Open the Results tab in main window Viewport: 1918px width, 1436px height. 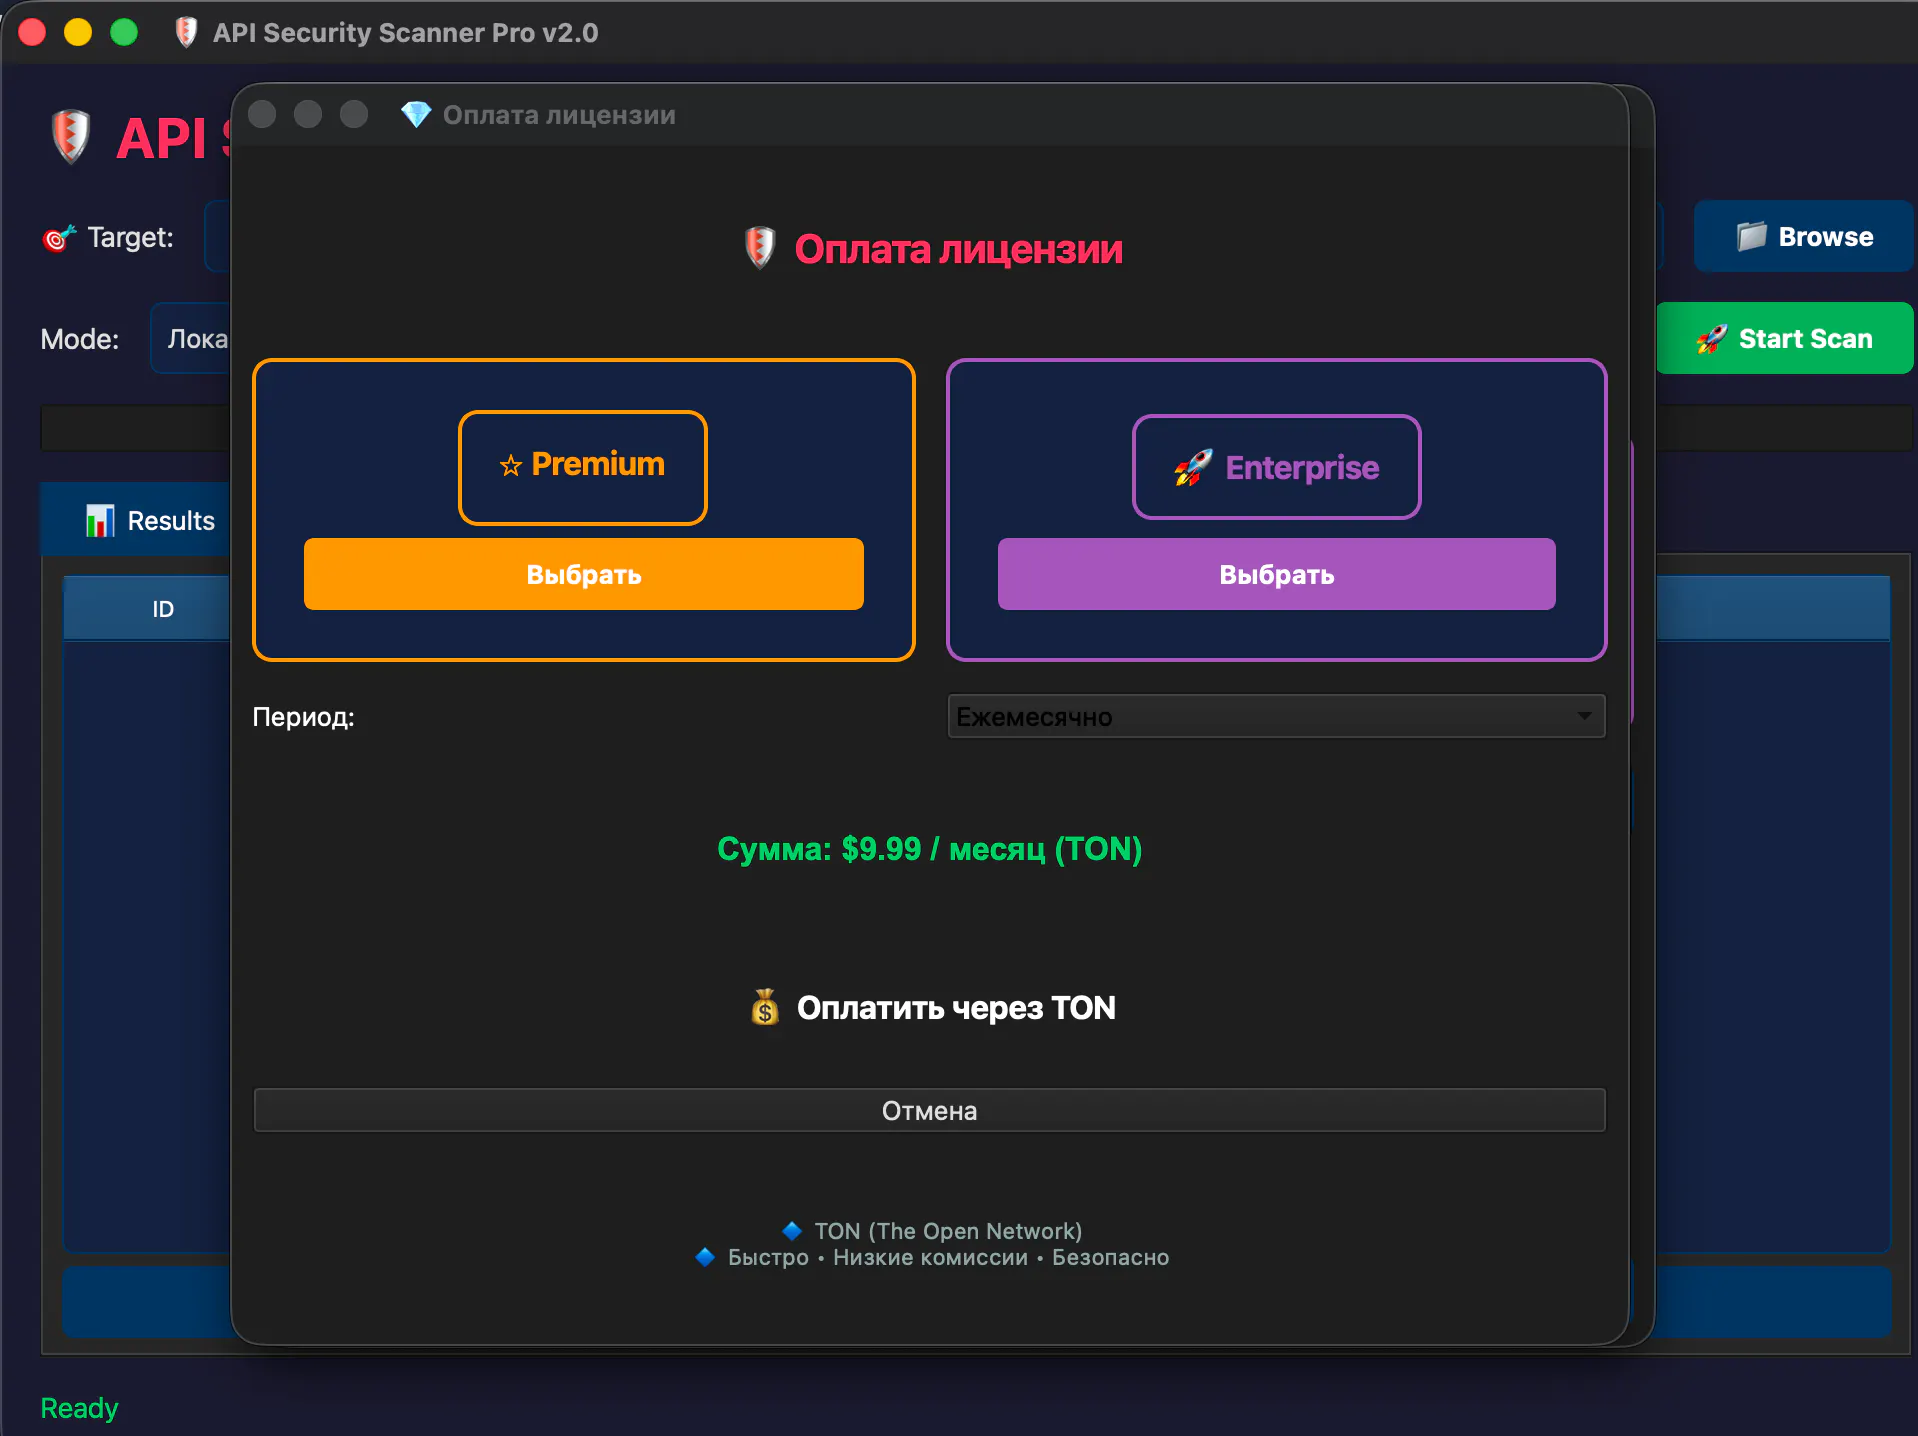tap(136, 520)
